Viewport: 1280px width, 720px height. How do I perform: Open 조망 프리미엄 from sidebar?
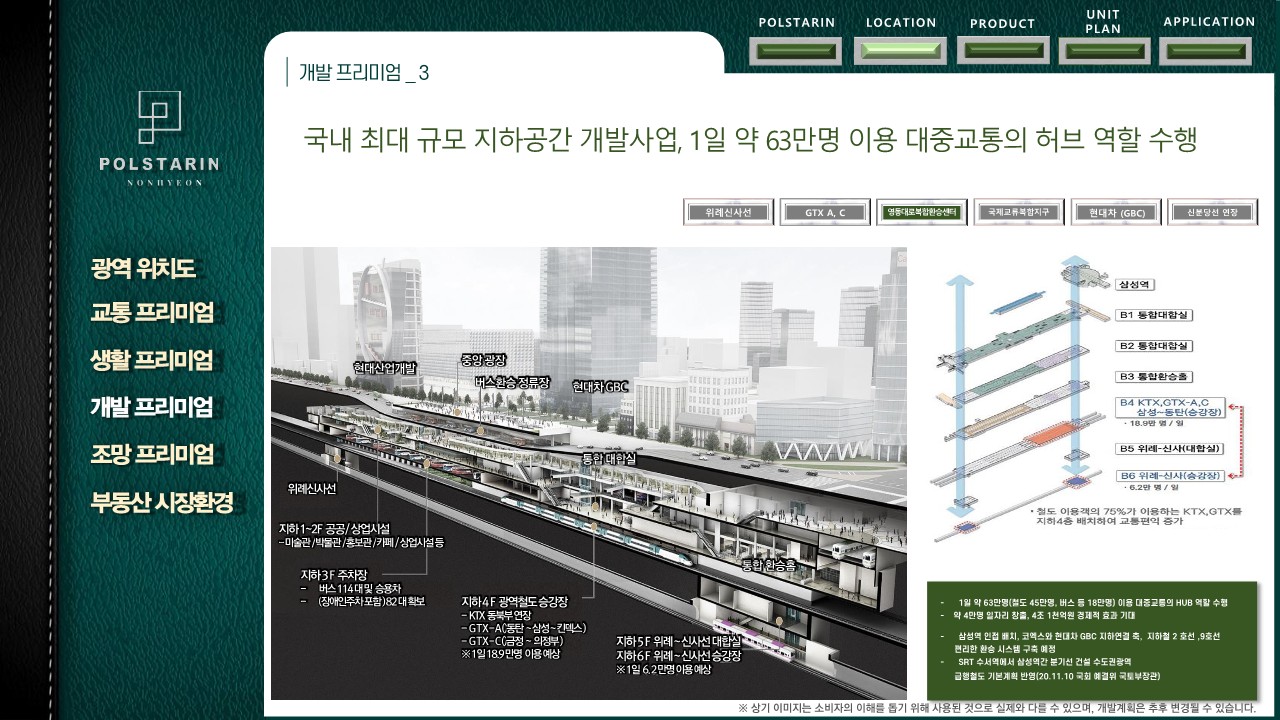point(152,454)
